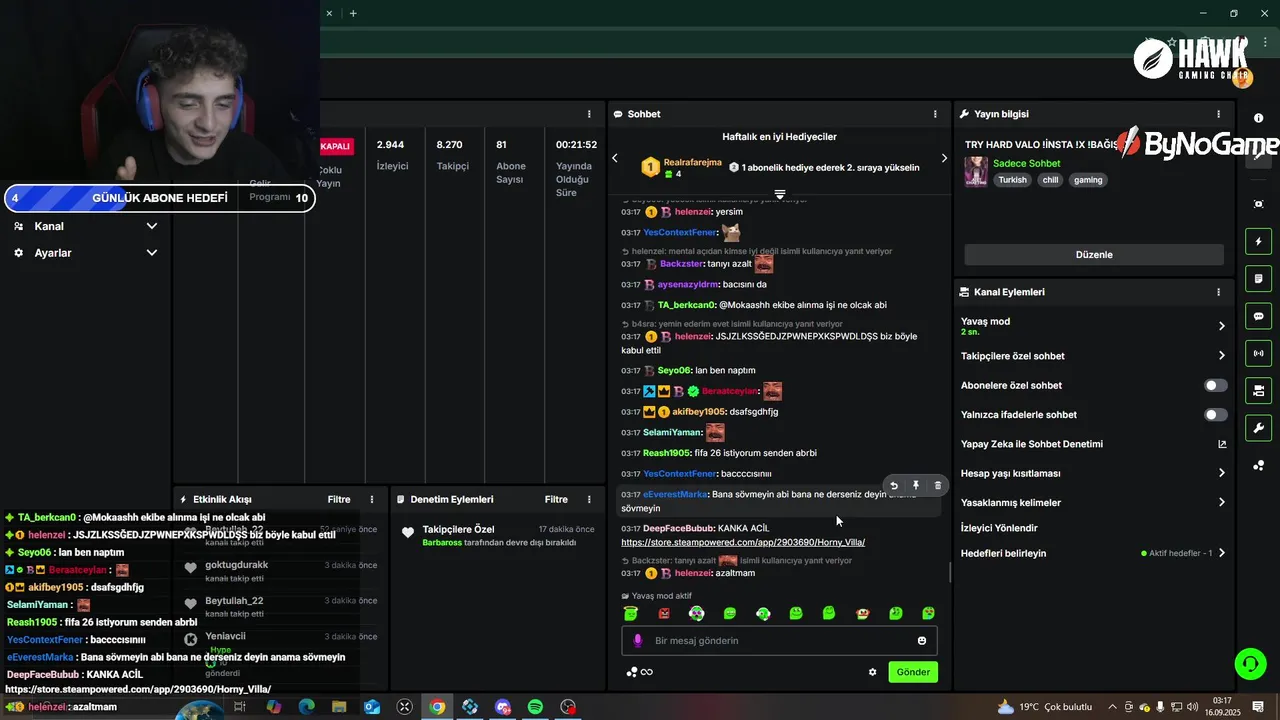This screenshot has height=720, width=1280.
Task: Click the green headset support button
Action: (1249, 663)
